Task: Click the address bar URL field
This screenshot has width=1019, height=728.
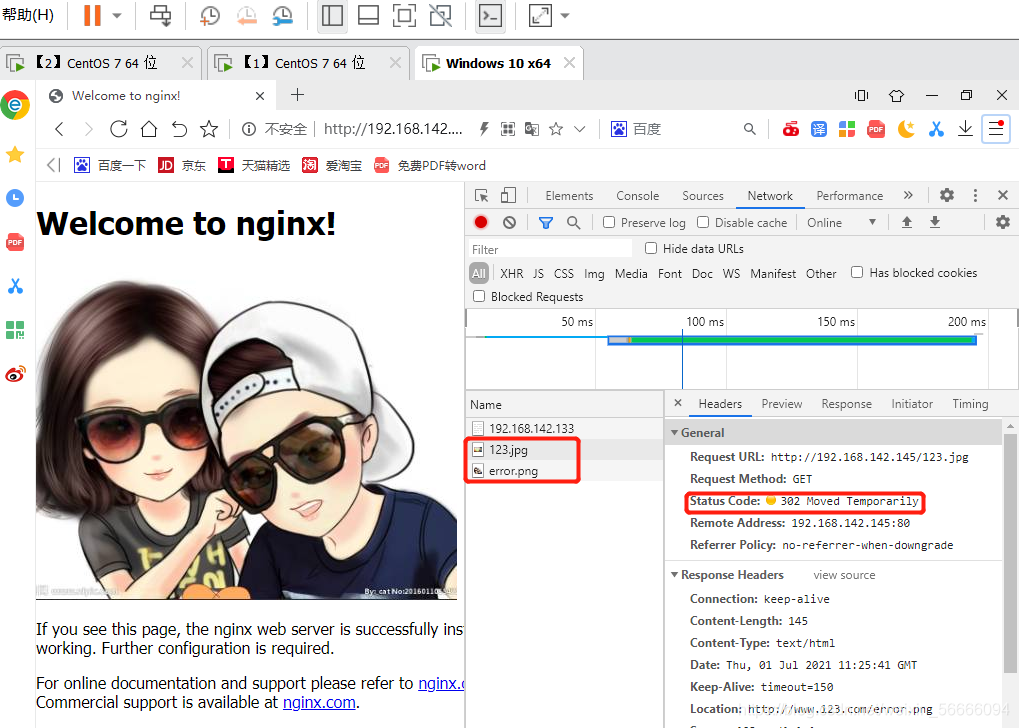Action: coord(393,129)
